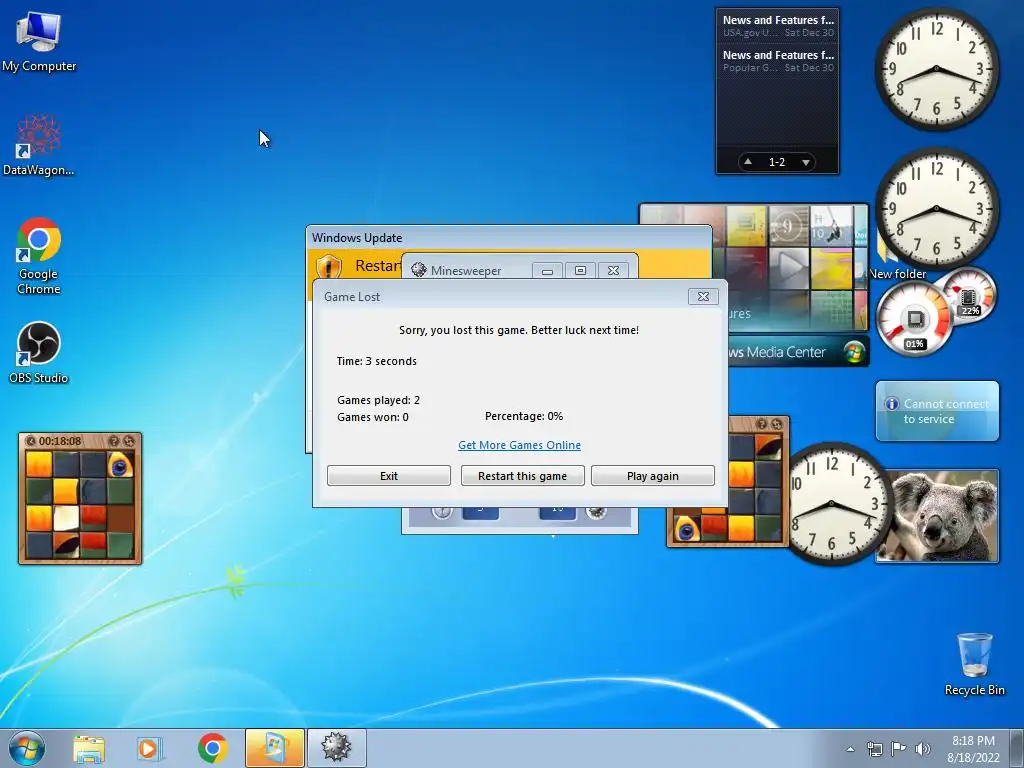The image size is (1024, 768).
Task: Minimize the Minesweeper window
Action: point(547,270)
